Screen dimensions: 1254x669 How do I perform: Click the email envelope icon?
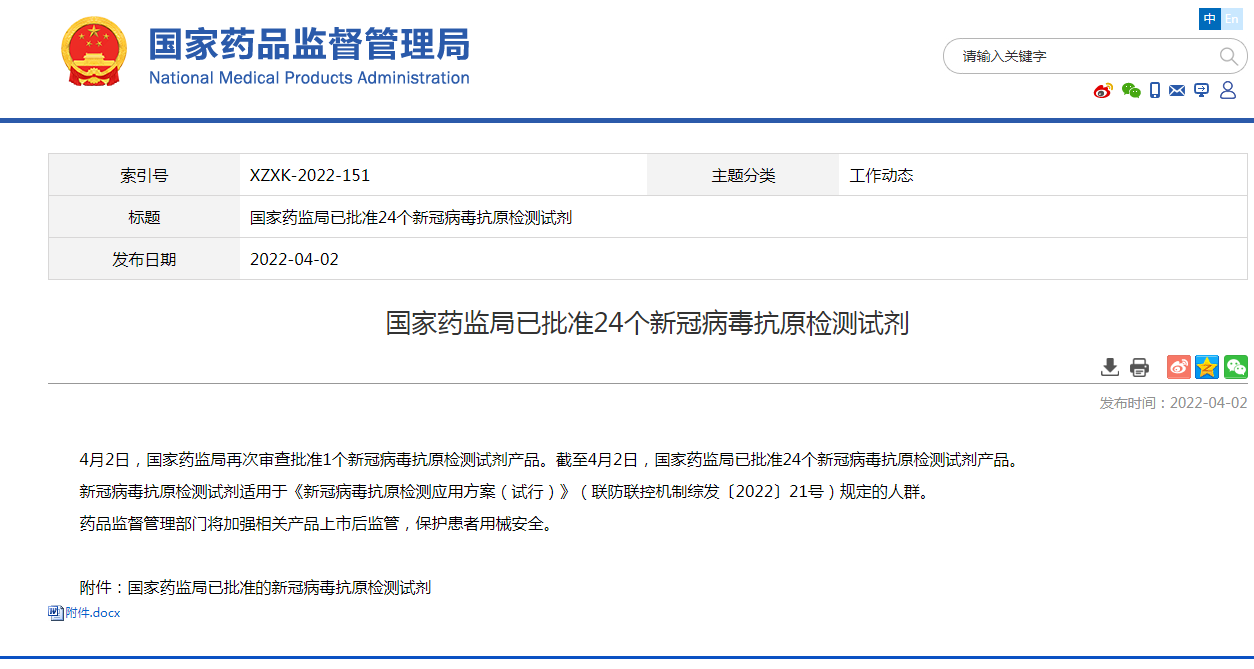1177,91
